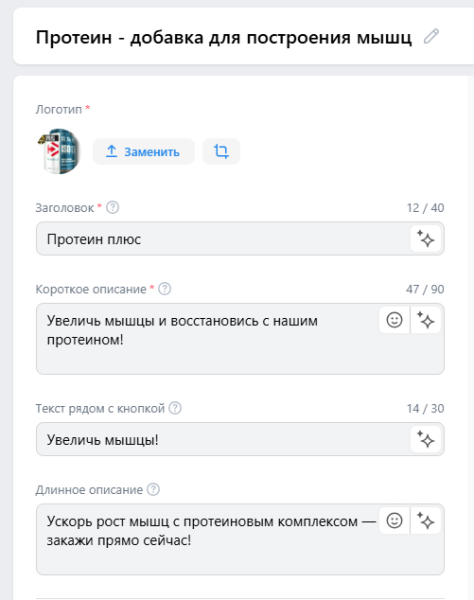The image size is (474, 600).
Task: Click the 14 / 30 character counter
Action: [425, 408]
